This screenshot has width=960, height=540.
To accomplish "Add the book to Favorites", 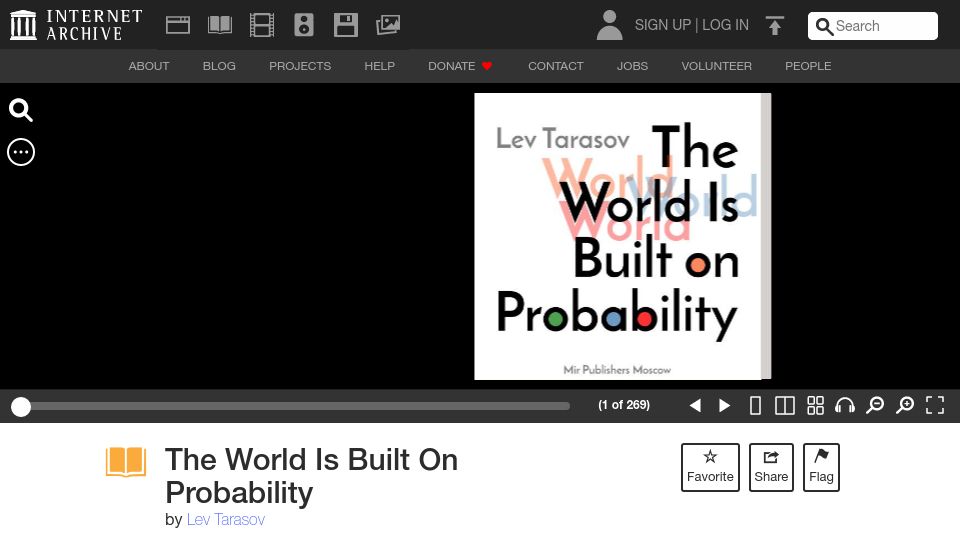I will point(710,467).
